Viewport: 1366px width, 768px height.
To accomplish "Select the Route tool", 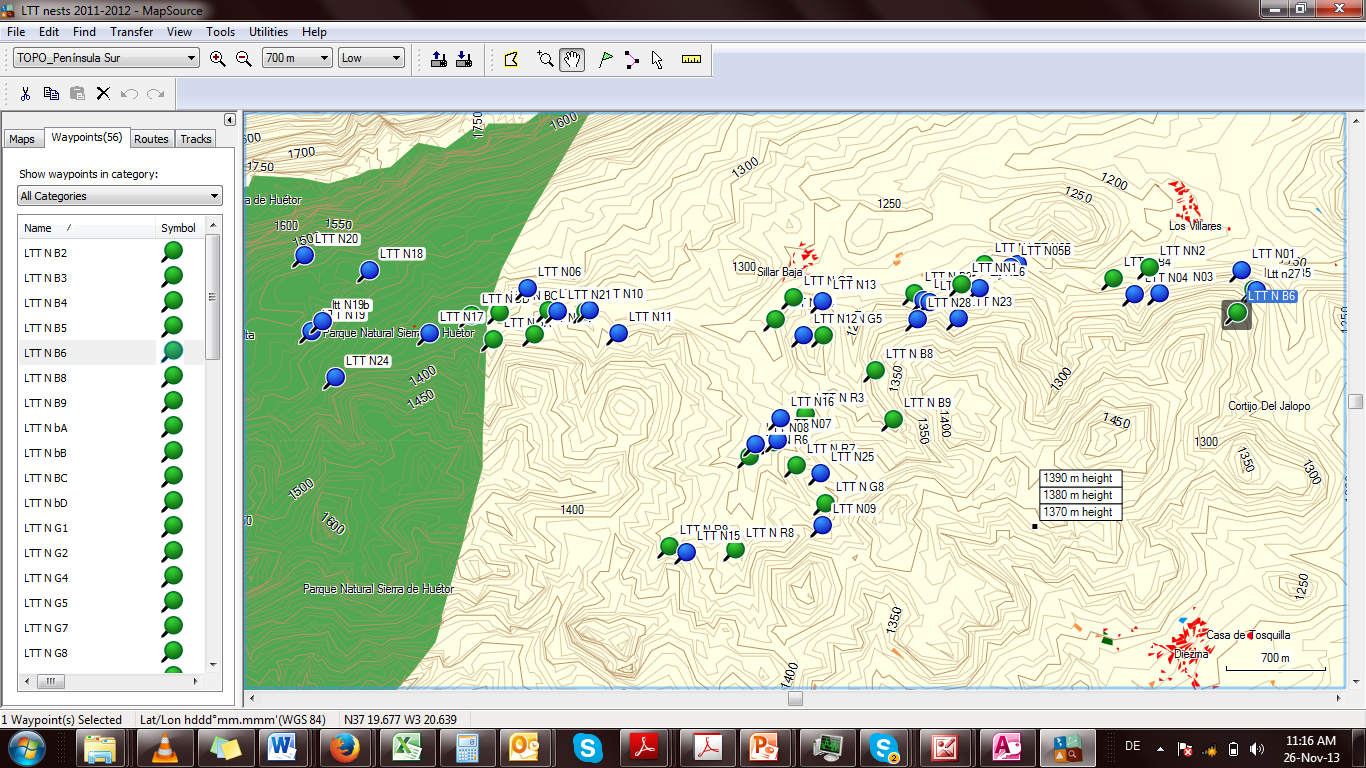I will click(x=631, y=60).
